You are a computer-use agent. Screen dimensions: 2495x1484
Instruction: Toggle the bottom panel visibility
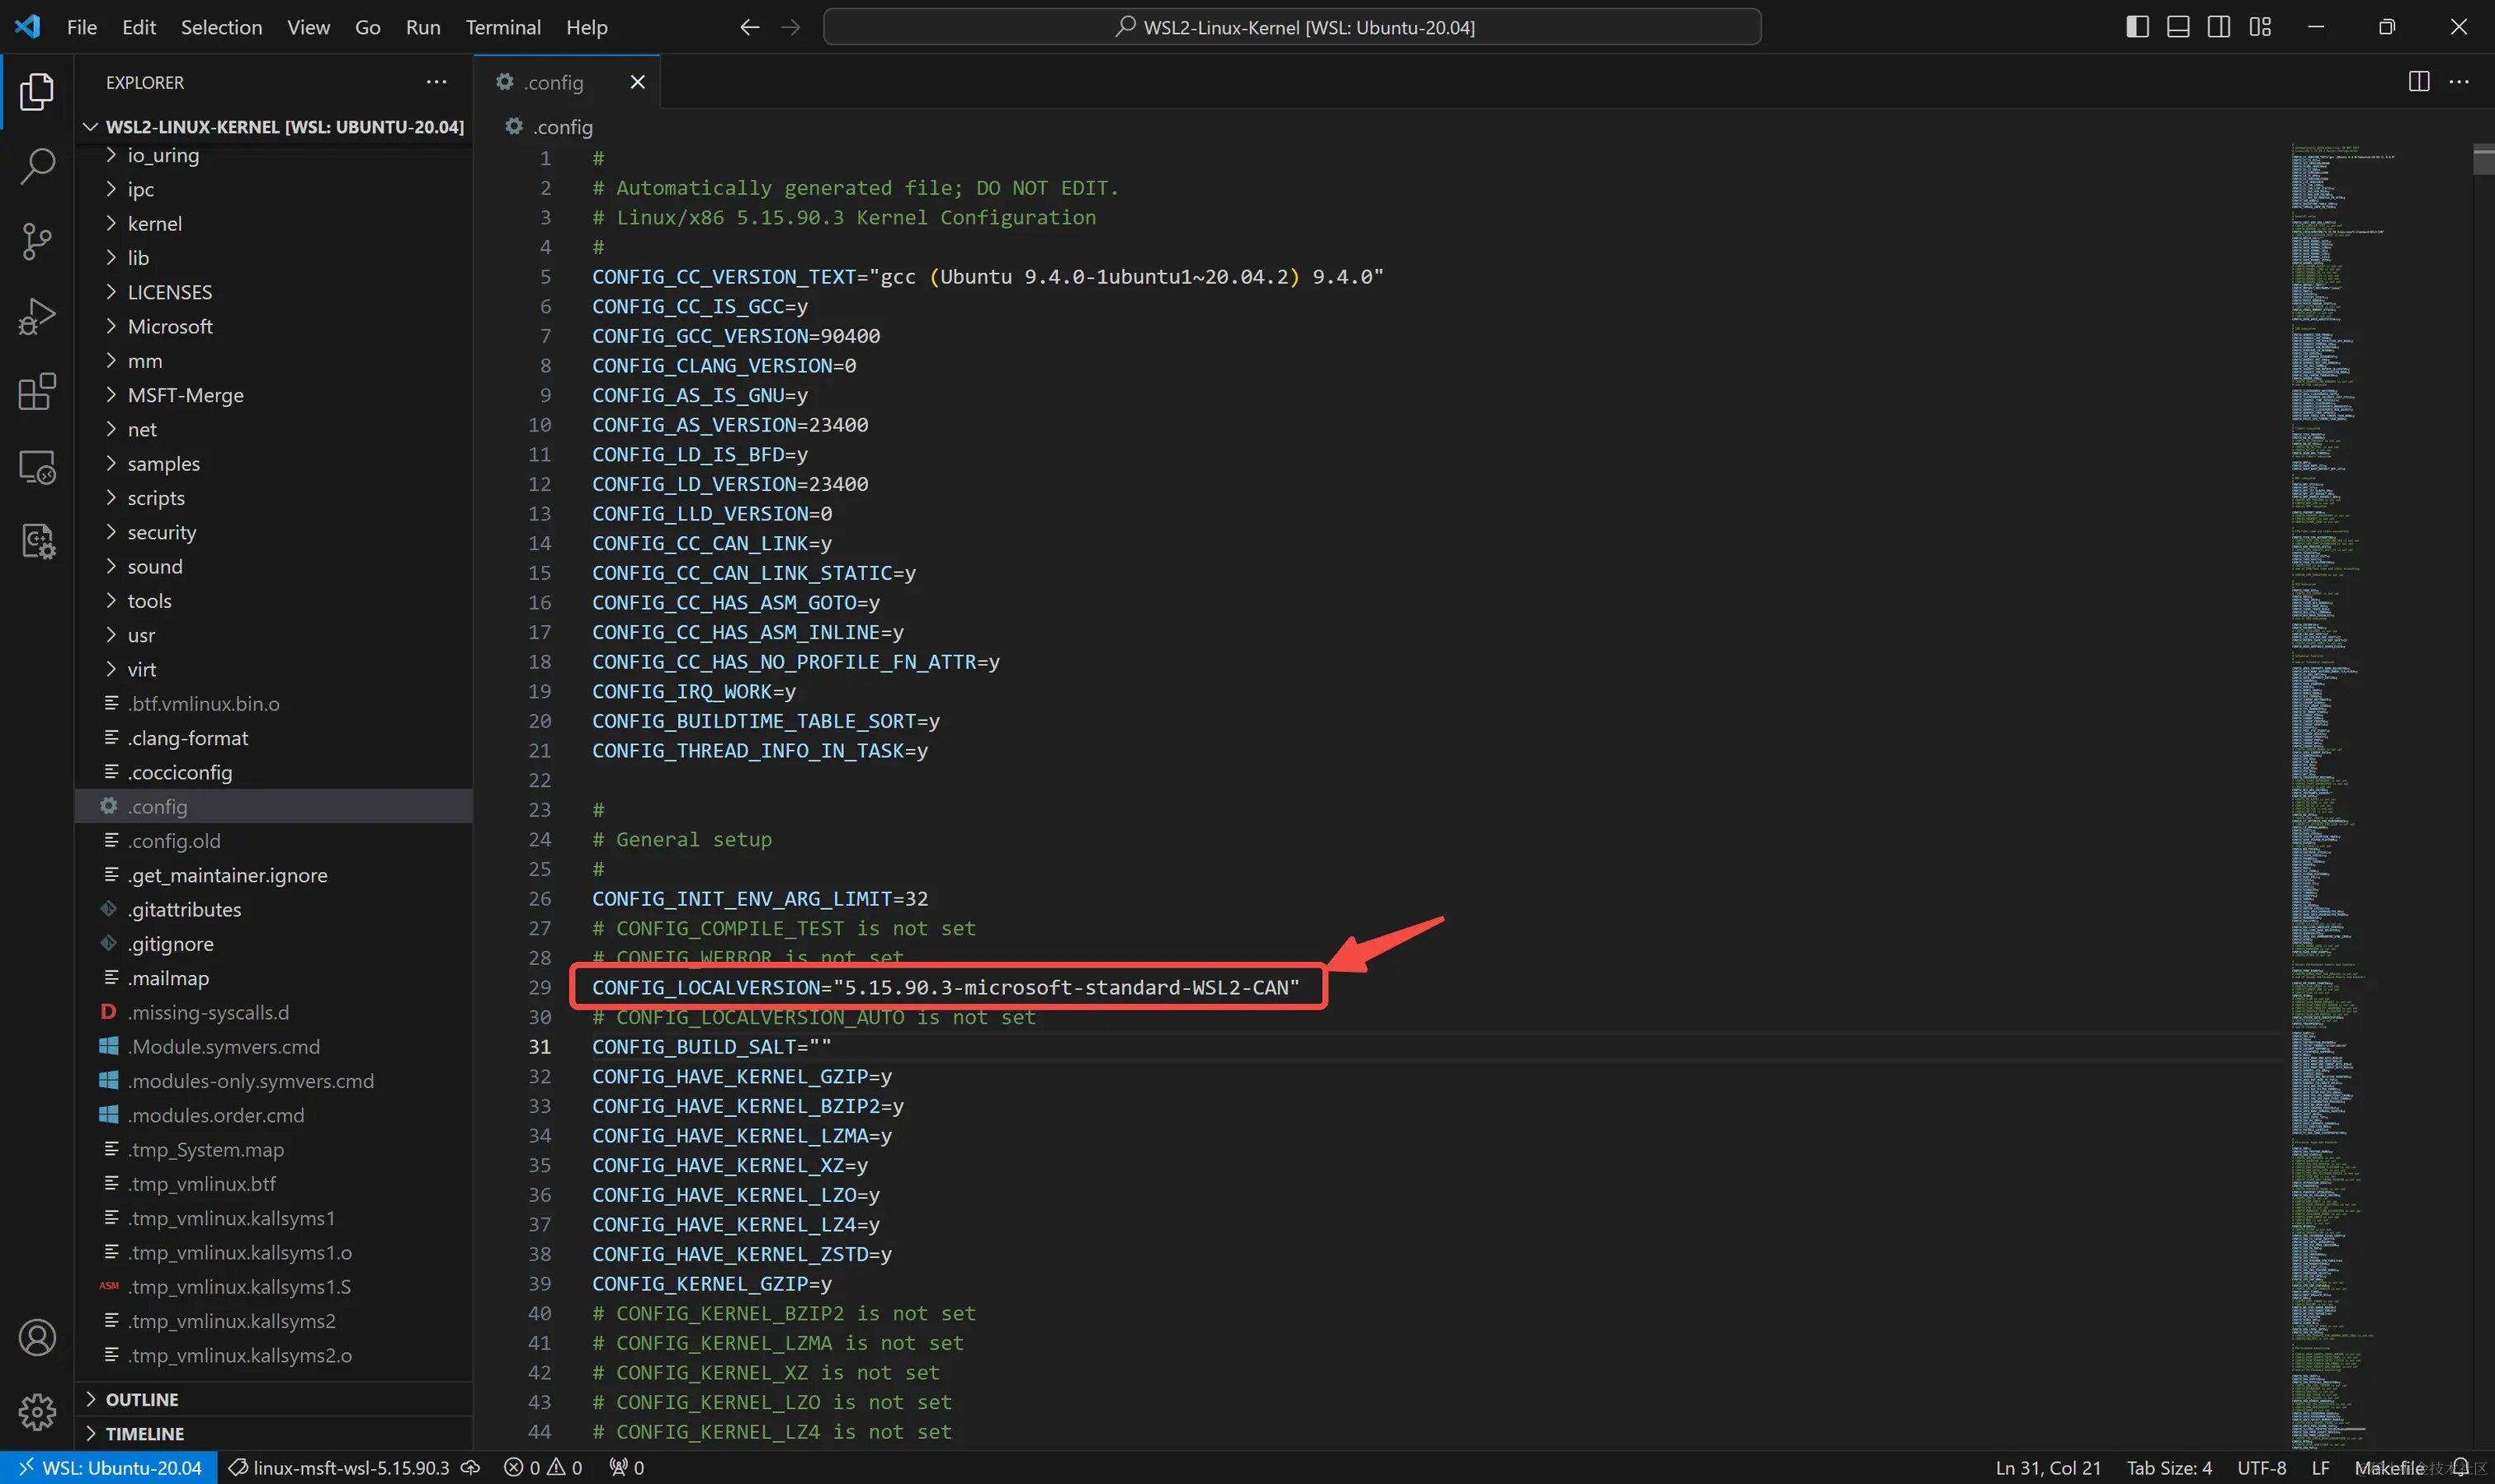pos(2178,27)
